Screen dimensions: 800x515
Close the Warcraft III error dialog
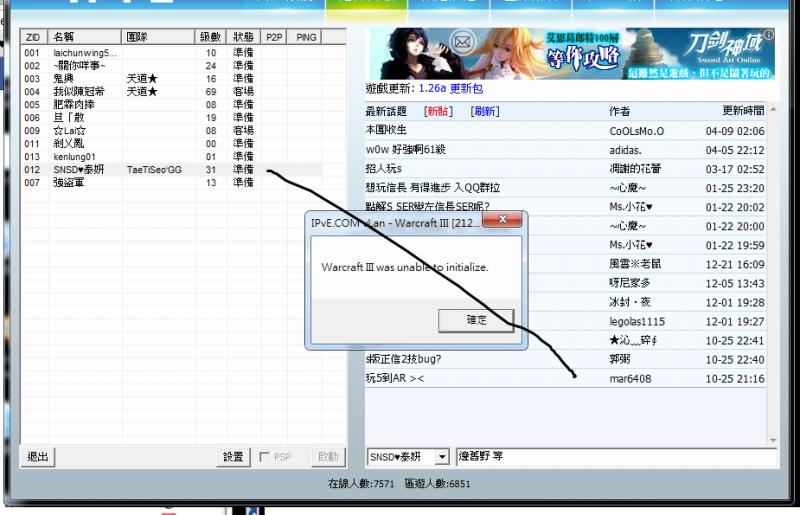[x=502, y=219]
